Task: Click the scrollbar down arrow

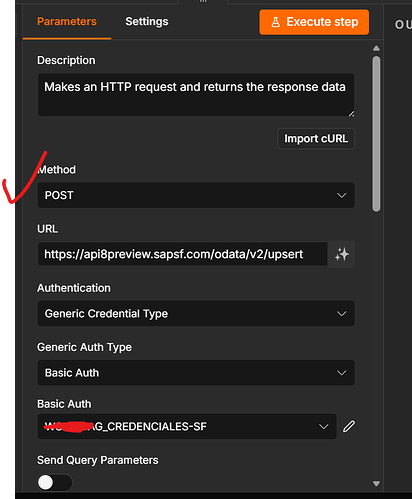Action: [376, 483]
